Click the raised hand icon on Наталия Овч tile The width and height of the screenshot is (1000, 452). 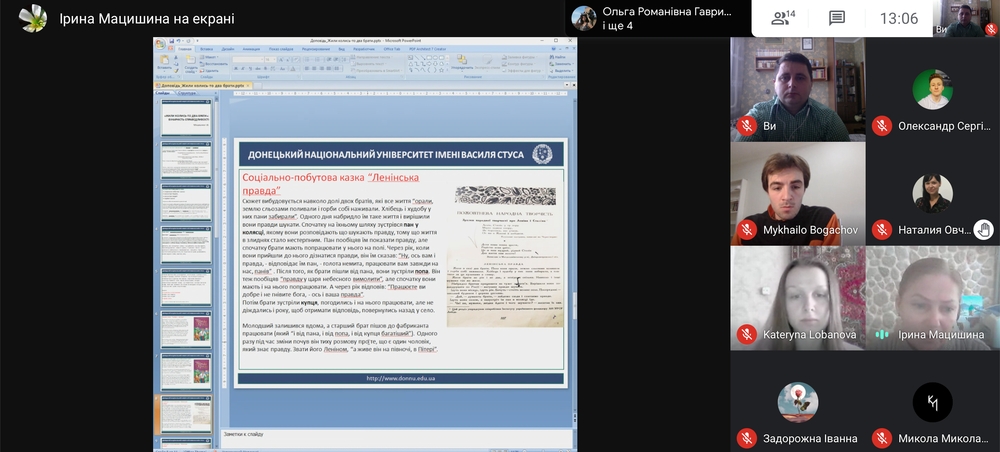pyautogui.click(x=984, y=230)
